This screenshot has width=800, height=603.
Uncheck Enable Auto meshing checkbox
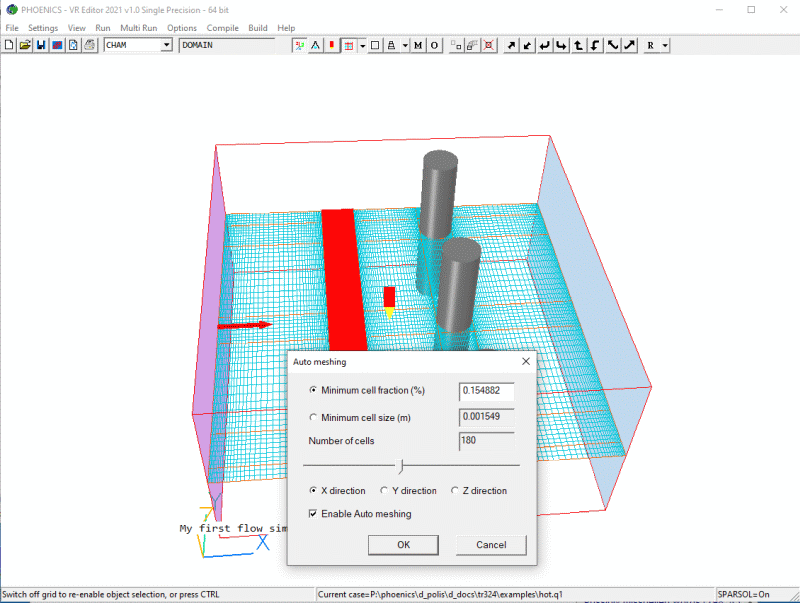(314, 514)
